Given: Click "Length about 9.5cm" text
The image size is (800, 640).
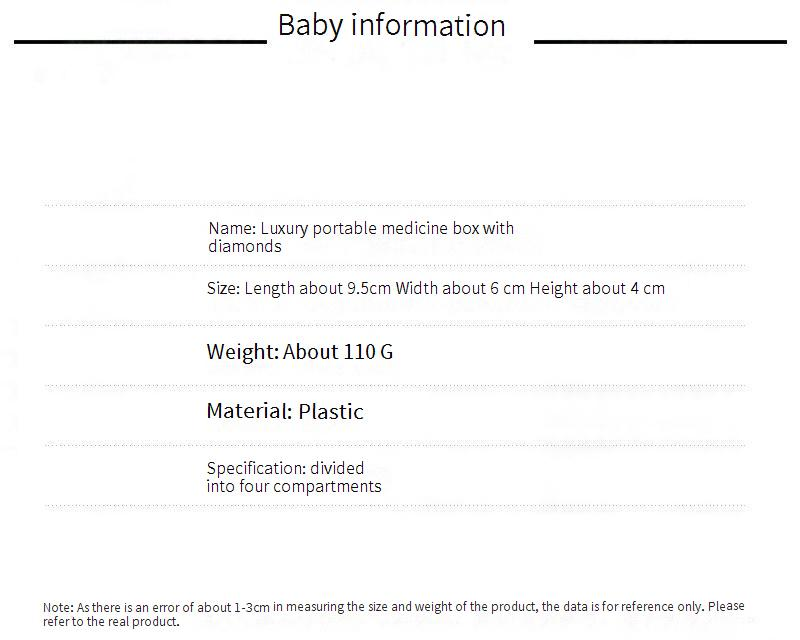Looking at the screenshot, I should tap(317, 289).
